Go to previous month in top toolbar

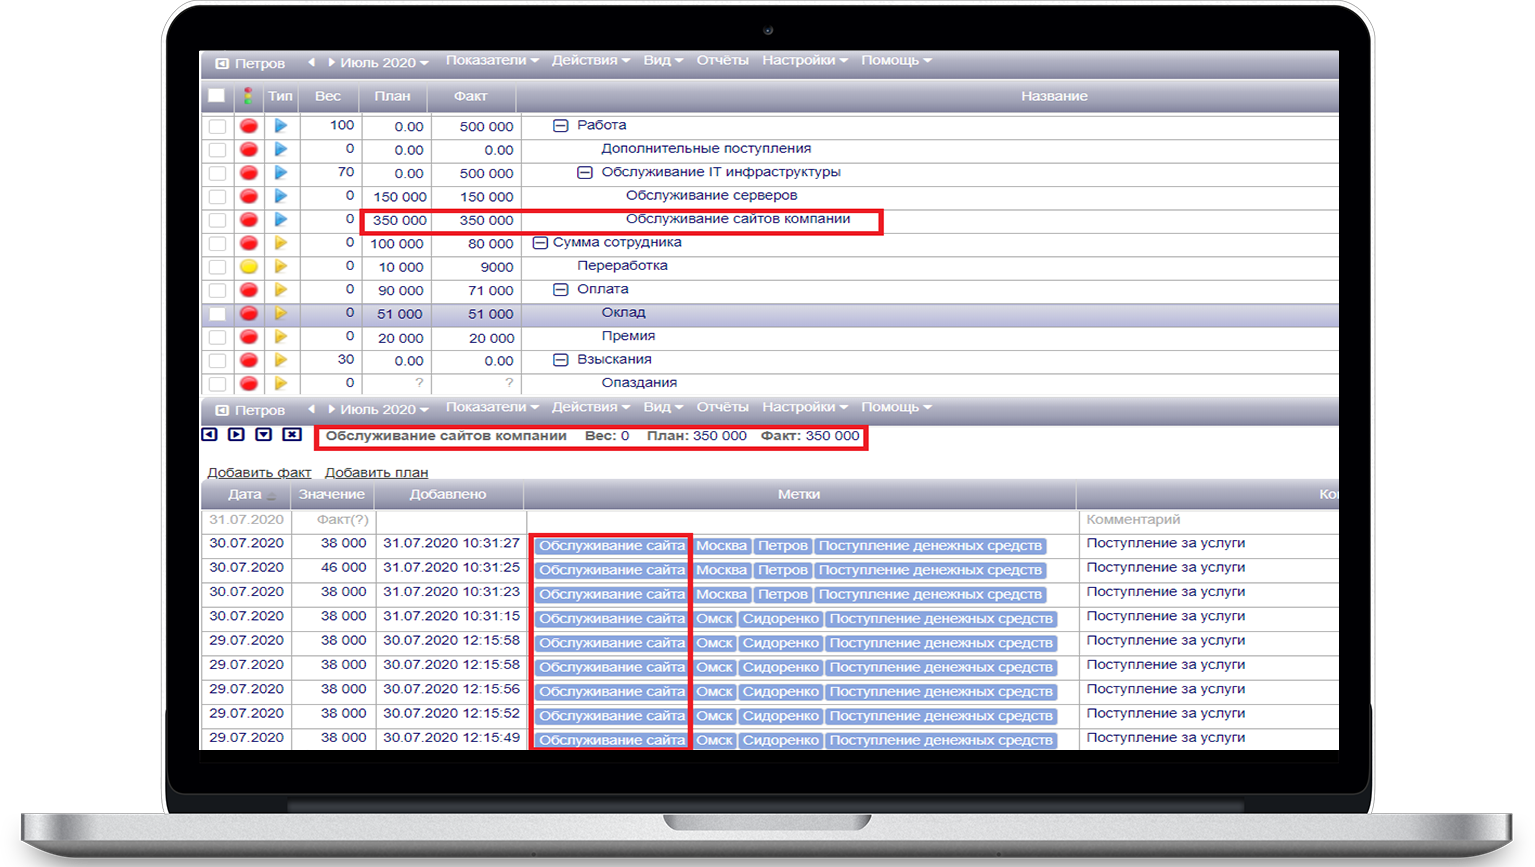311,62
